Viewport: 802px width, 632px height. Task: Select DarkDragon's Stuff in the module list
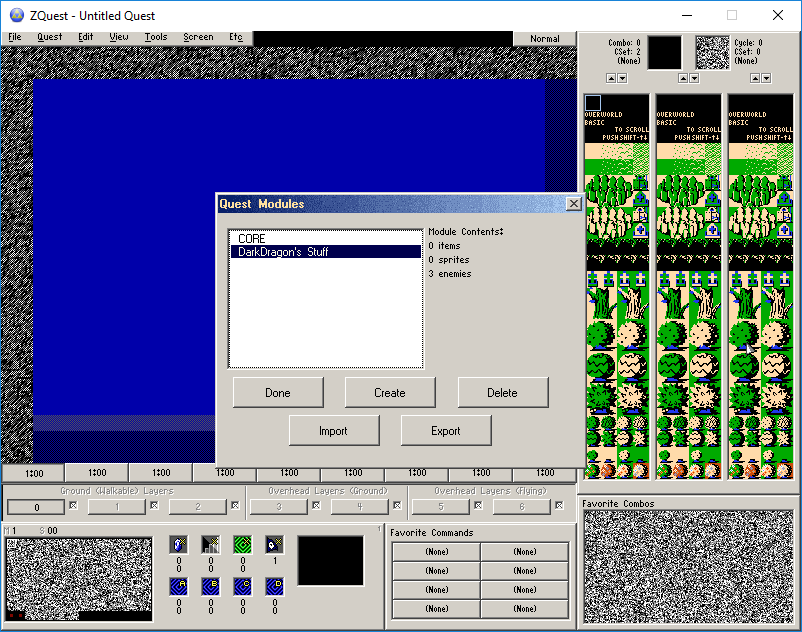click(x=326, y=252)
